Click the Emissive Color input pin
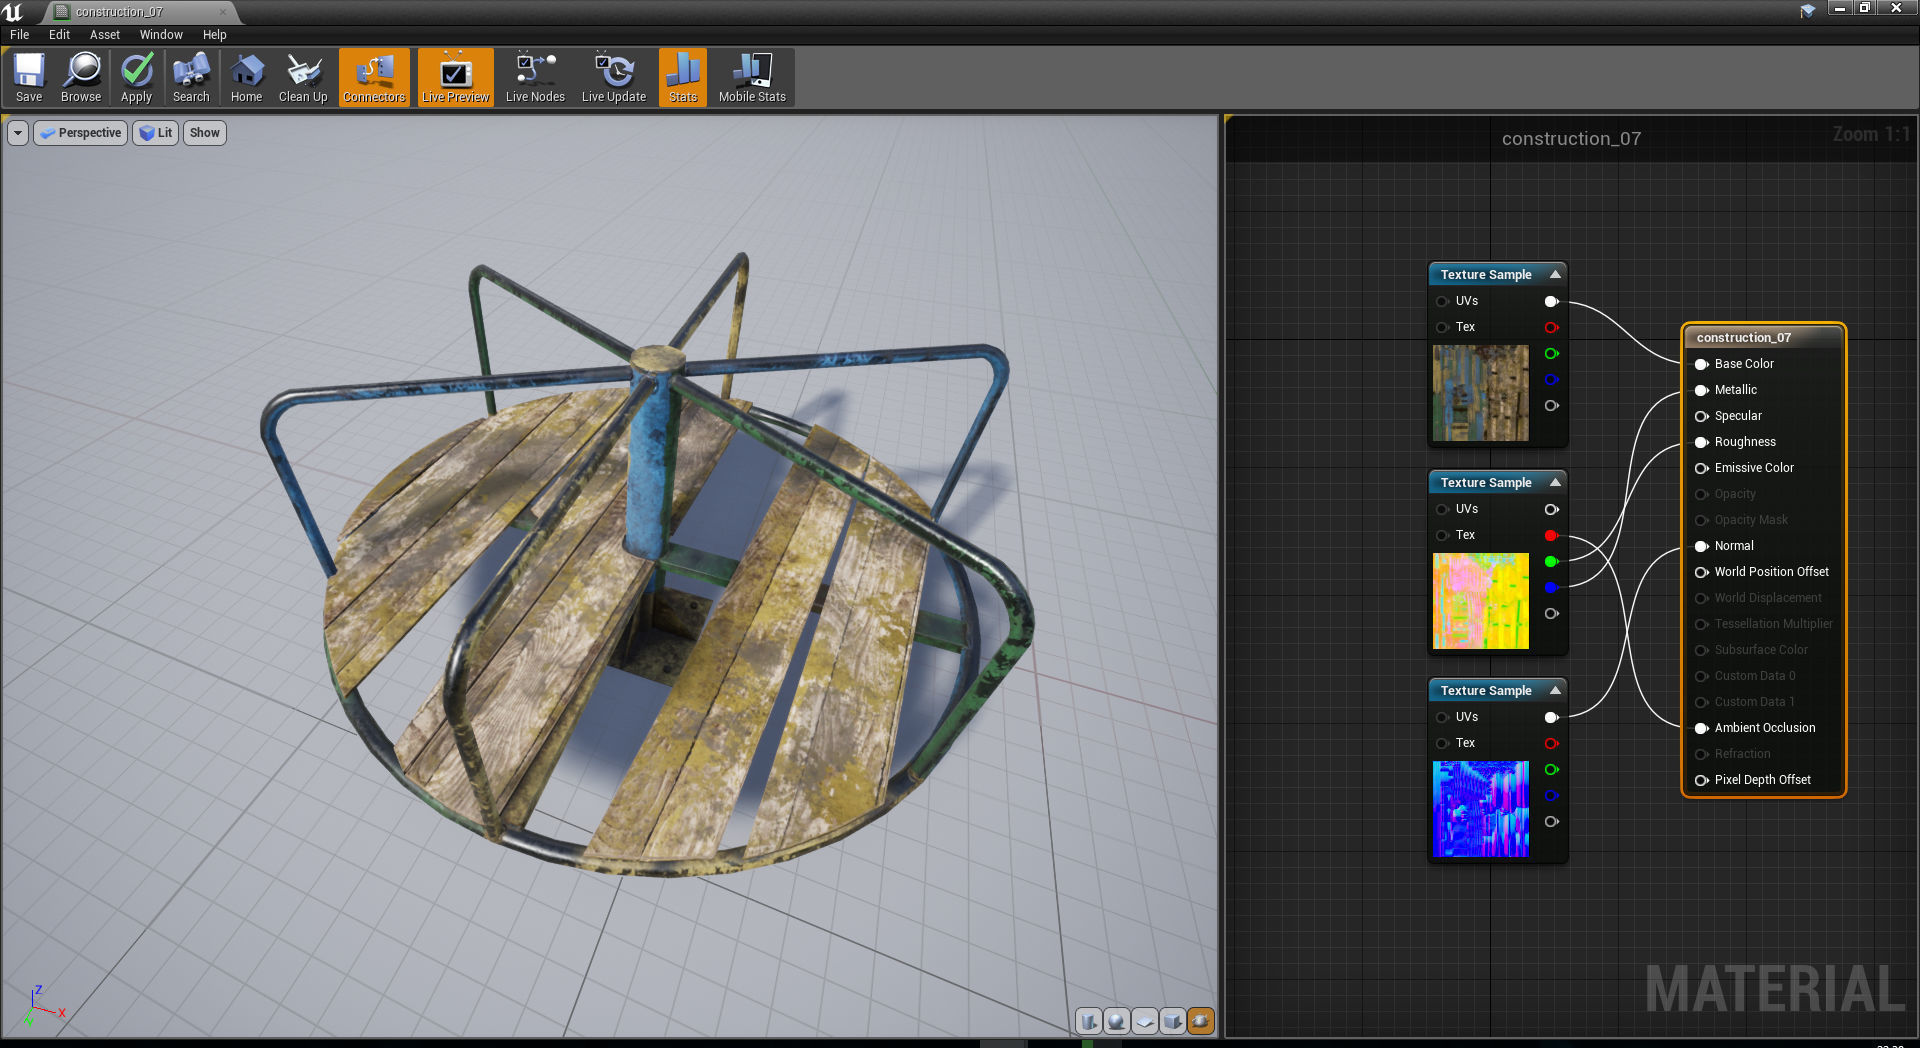 click(x=1701, y=468)
